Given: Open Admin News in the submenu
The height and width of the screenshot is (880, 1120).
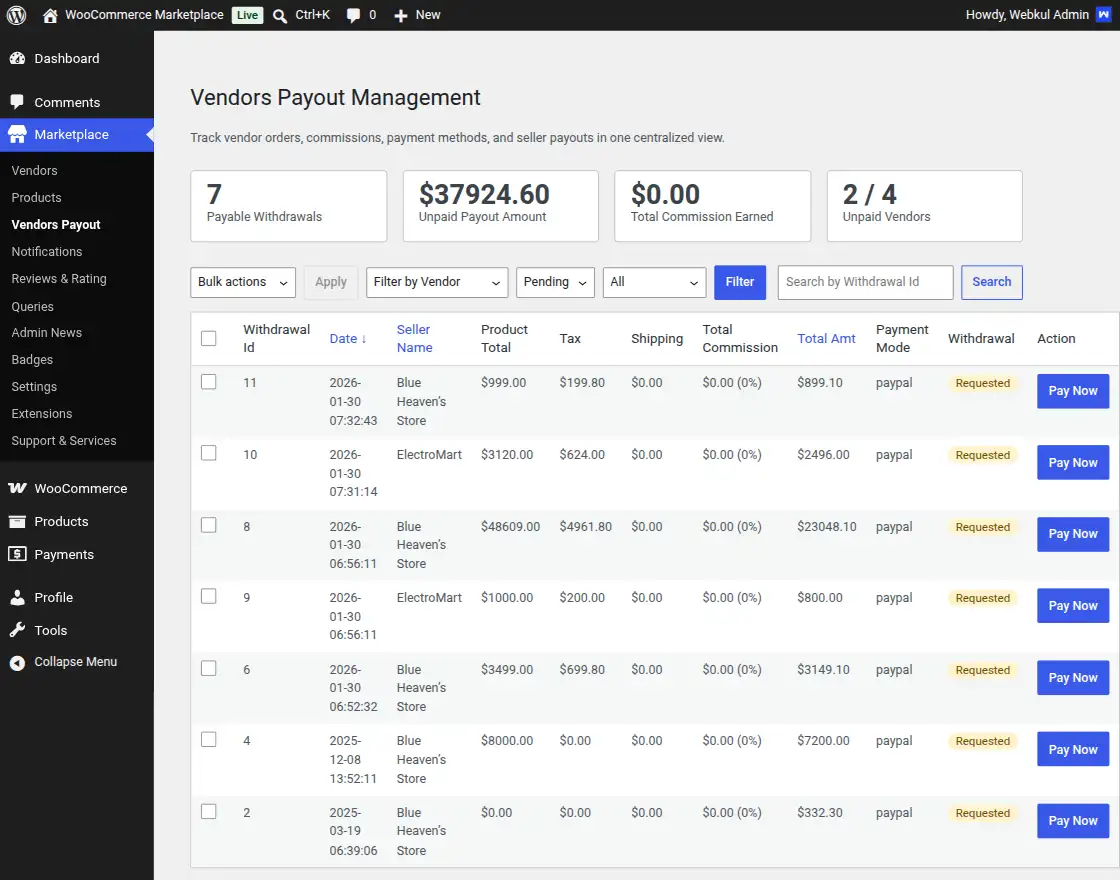Looking at the screenshot, I should click(46, 333).
